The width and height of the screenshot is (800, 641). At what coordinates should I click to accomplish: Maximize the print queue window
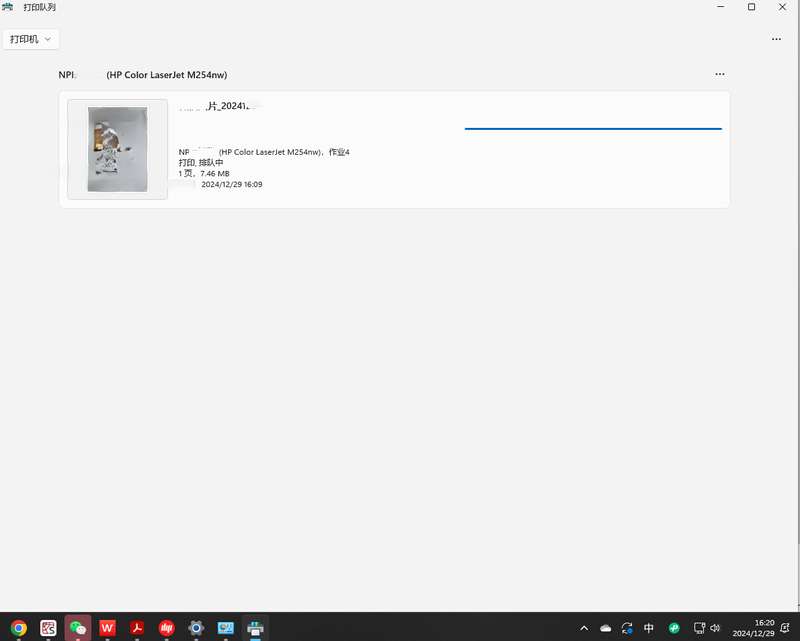751,7
